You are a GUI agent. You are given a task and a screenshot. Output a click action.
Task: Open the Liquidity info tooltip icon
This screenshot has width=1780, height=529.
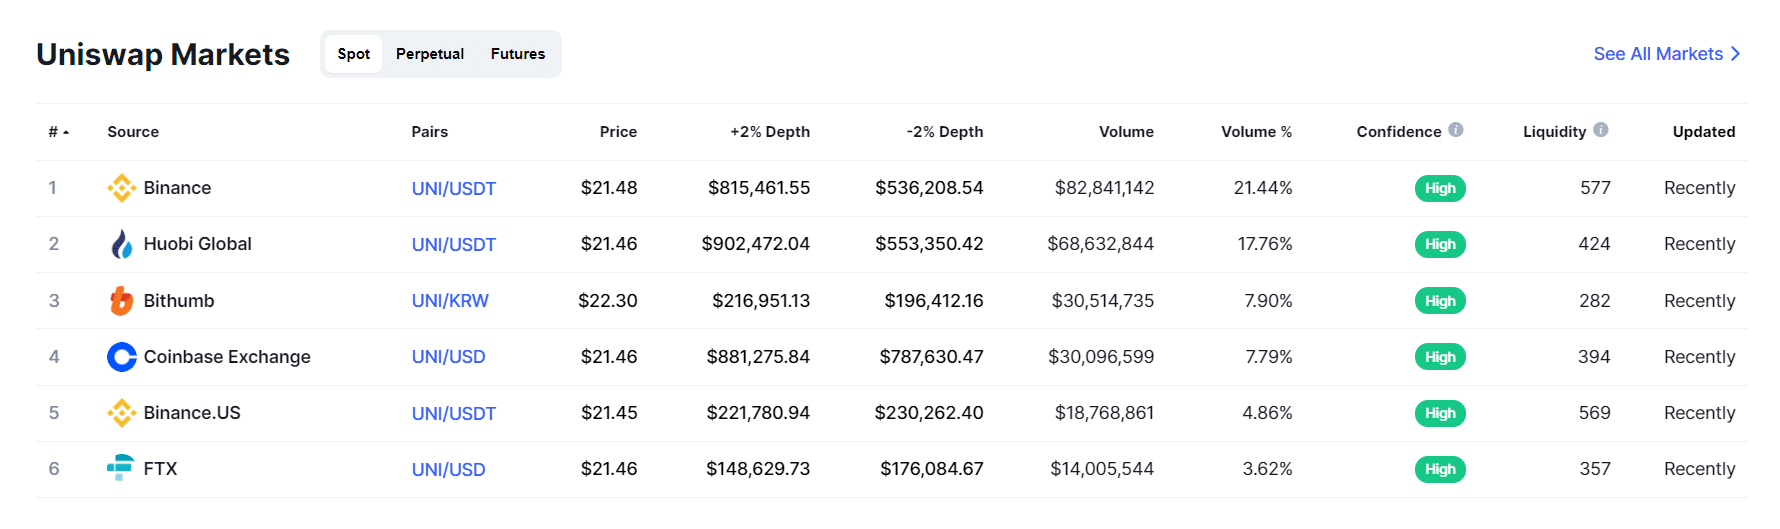1601,130
